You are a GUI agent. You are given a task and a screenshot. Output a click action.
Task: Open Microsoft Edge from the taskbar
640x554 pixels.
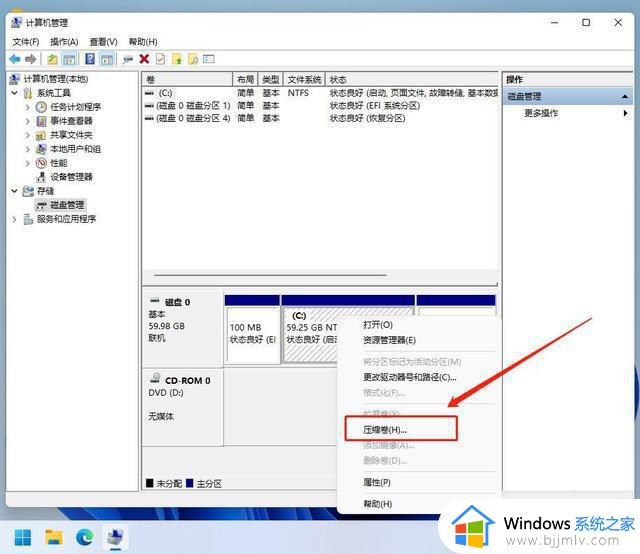tap(84, 538)
